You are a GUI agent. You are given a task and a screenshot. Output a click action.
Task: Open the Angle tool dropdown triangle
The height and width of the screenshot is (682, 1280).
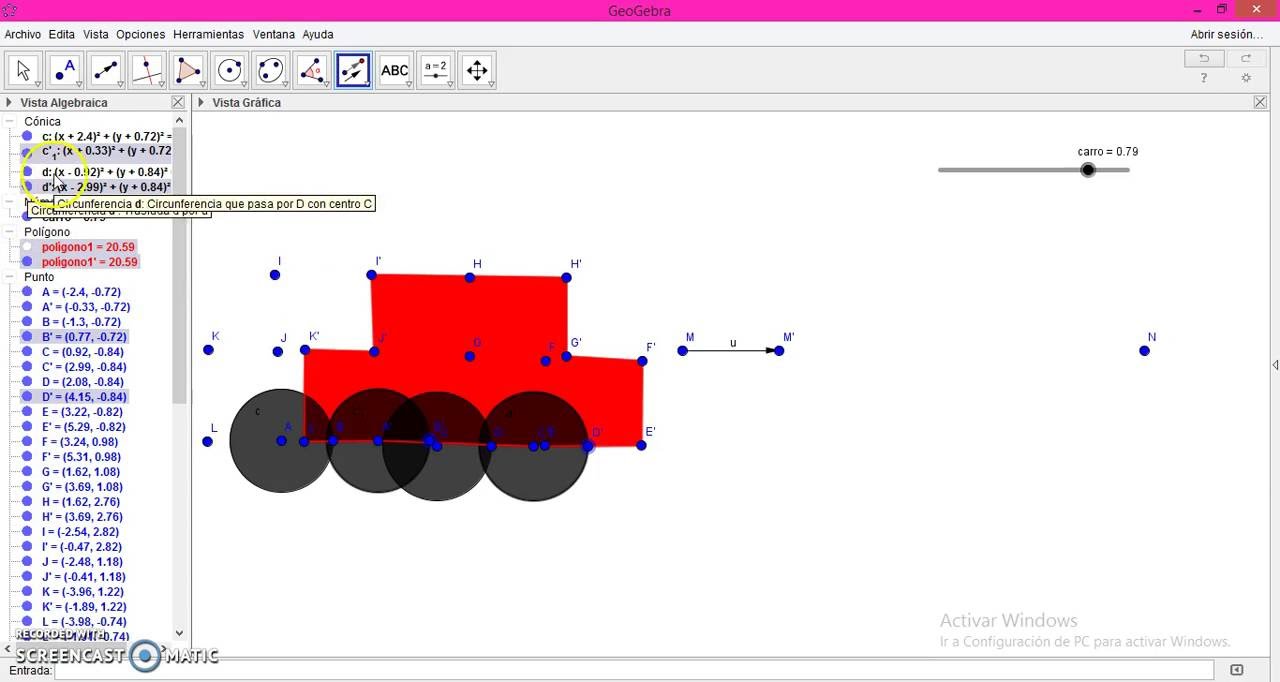325,84
